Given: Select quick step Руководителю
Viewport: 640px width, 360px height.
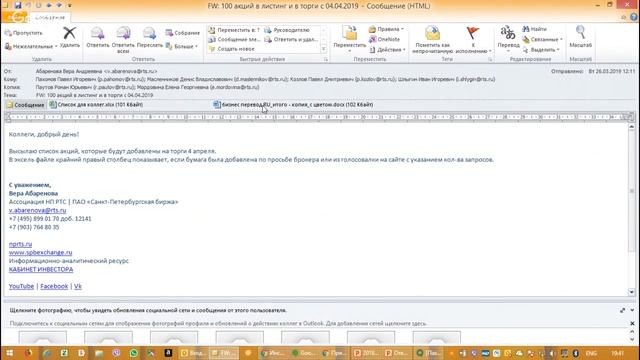Looking at the screenshot, I should (x=287, y=30).
